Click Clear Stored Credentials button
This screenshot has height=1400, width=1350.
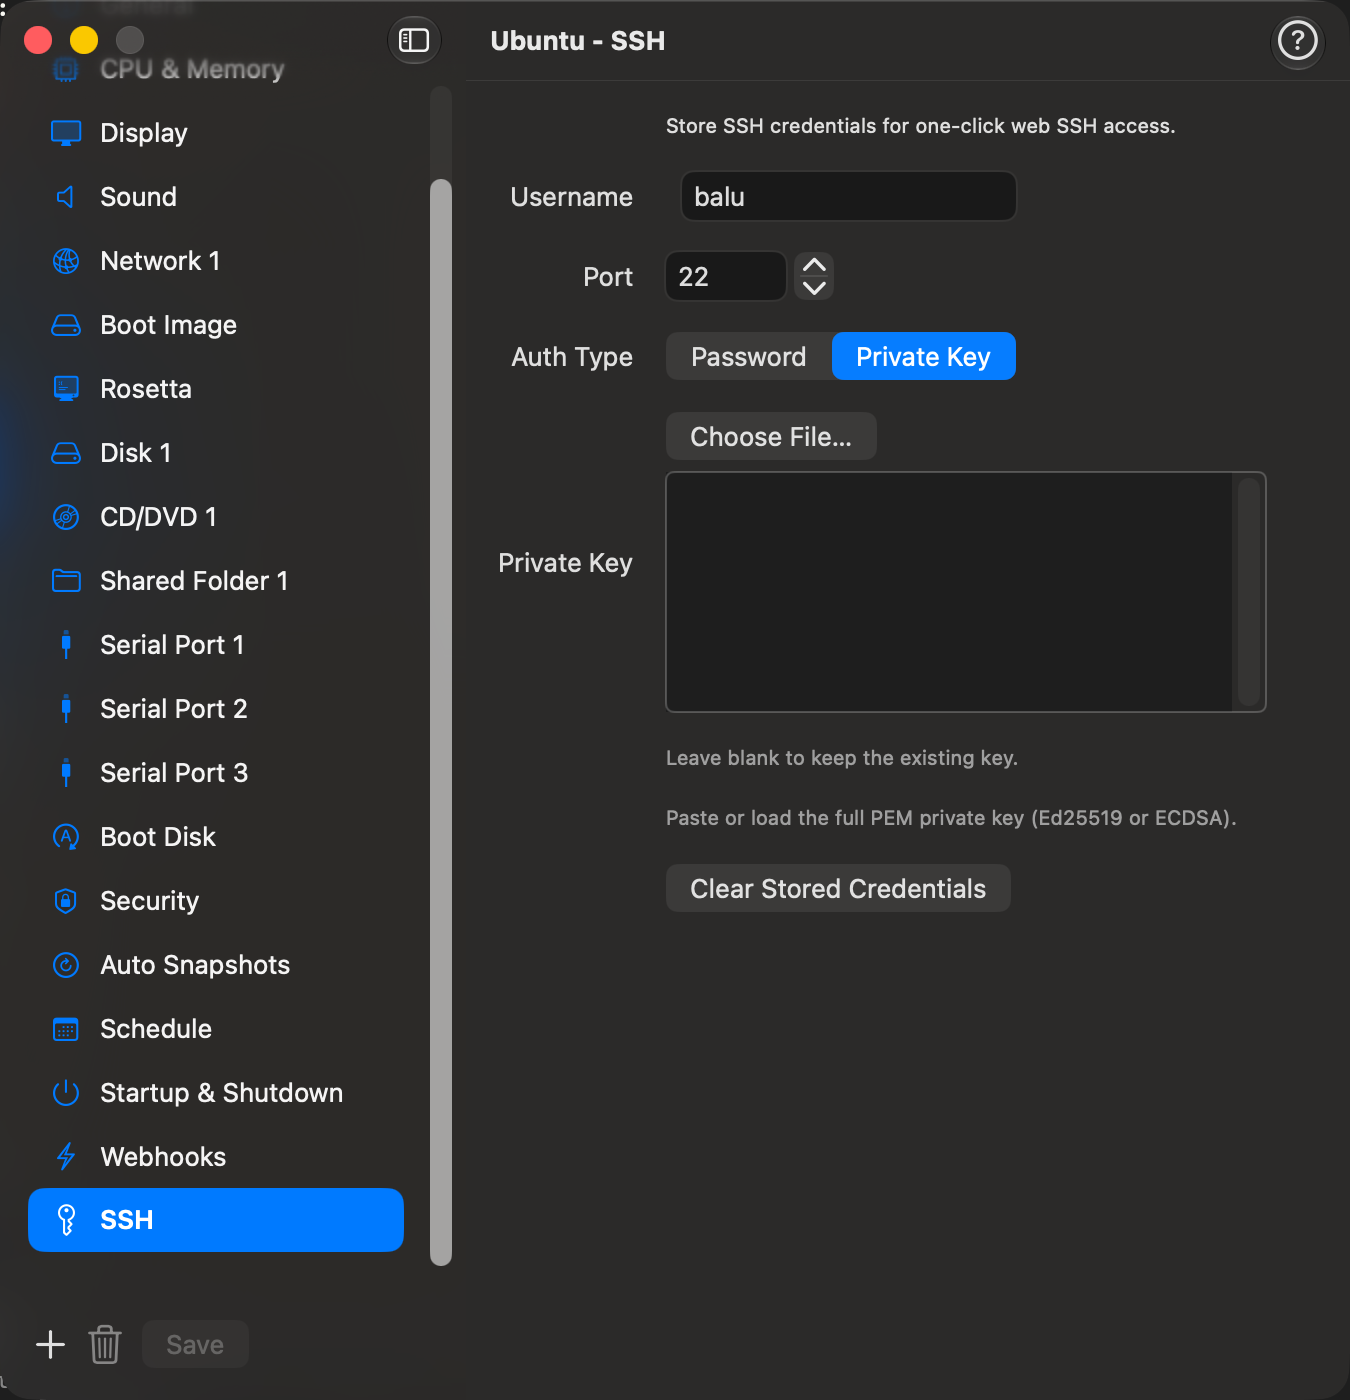(x=838, y=889)
